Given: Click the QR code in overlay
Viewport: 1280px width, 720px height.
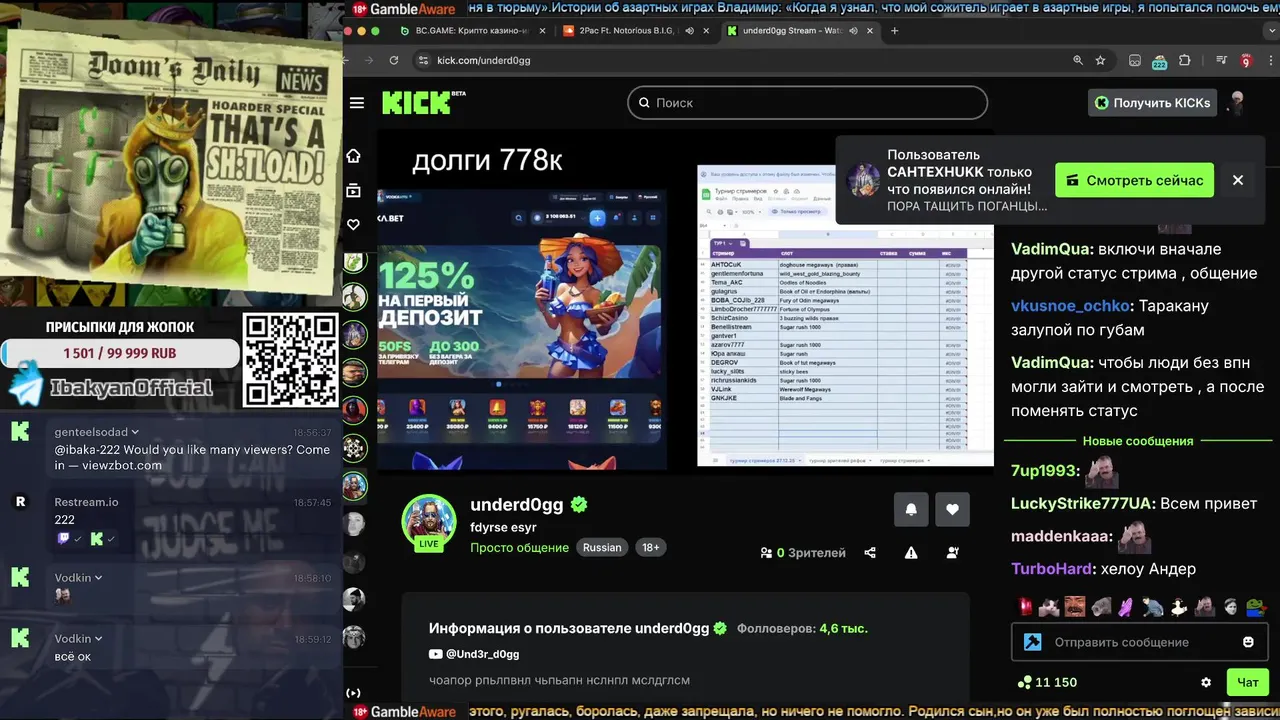Looking at the screenshot, I should [291, 360].
